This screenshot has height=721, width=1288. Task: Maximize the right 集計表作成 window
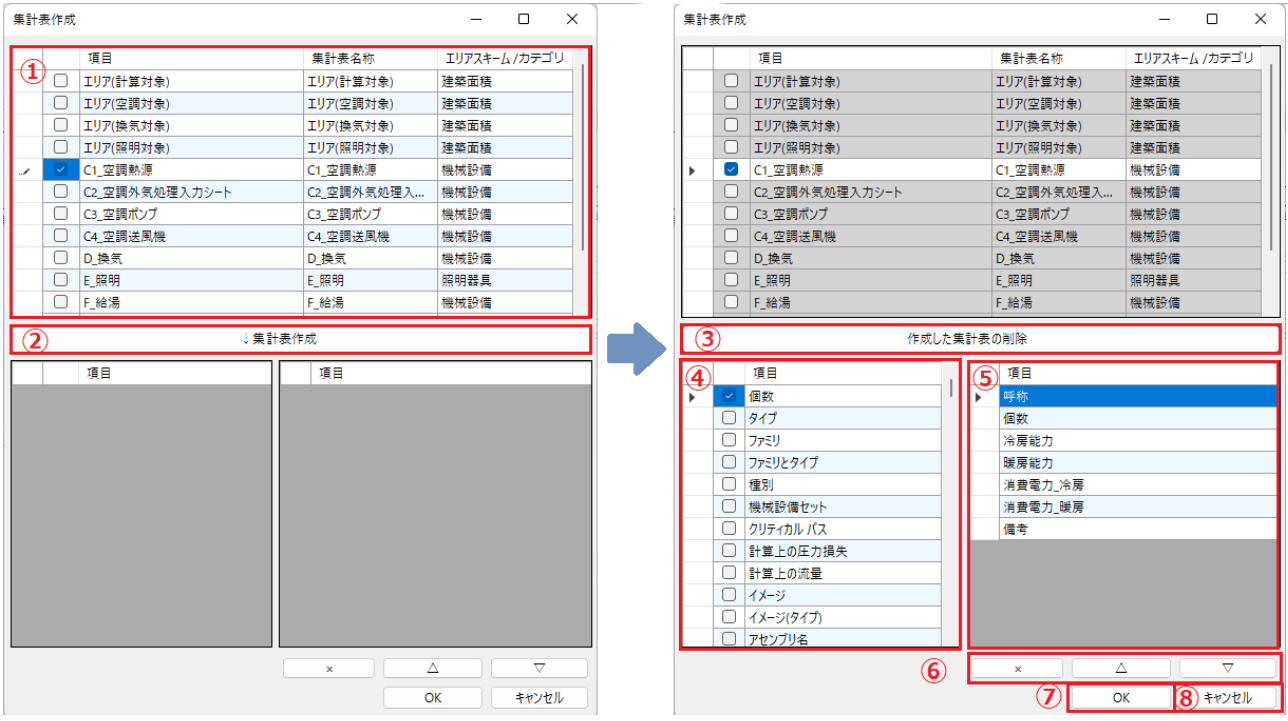[x=1212, y=19]
